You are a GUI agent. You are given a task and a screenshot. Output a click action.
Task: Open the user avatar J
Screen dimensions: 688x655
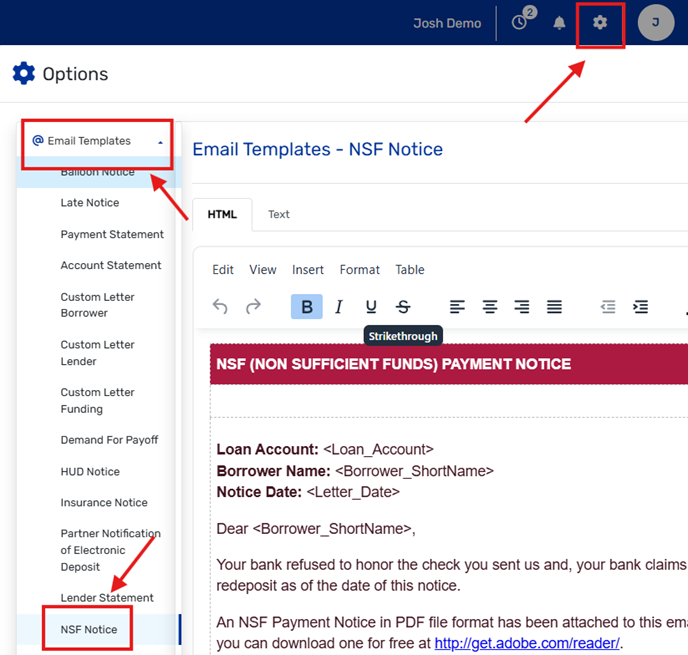[x=656, y=22]
